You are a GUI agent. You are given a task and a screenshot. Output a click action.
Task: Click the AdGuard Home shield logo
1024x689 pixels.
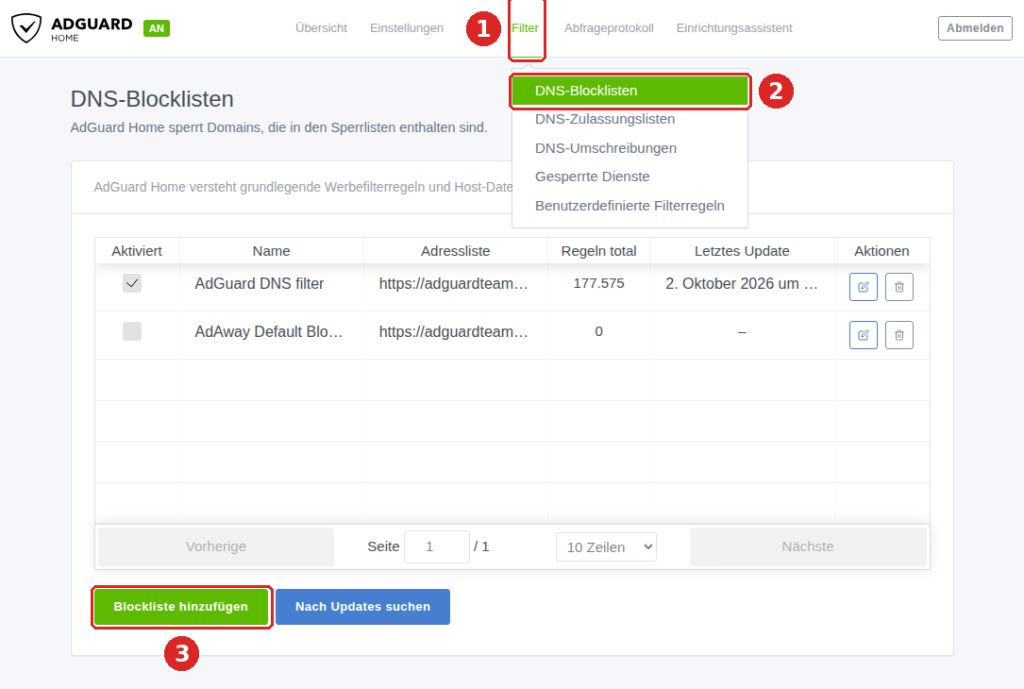point(26,28)
